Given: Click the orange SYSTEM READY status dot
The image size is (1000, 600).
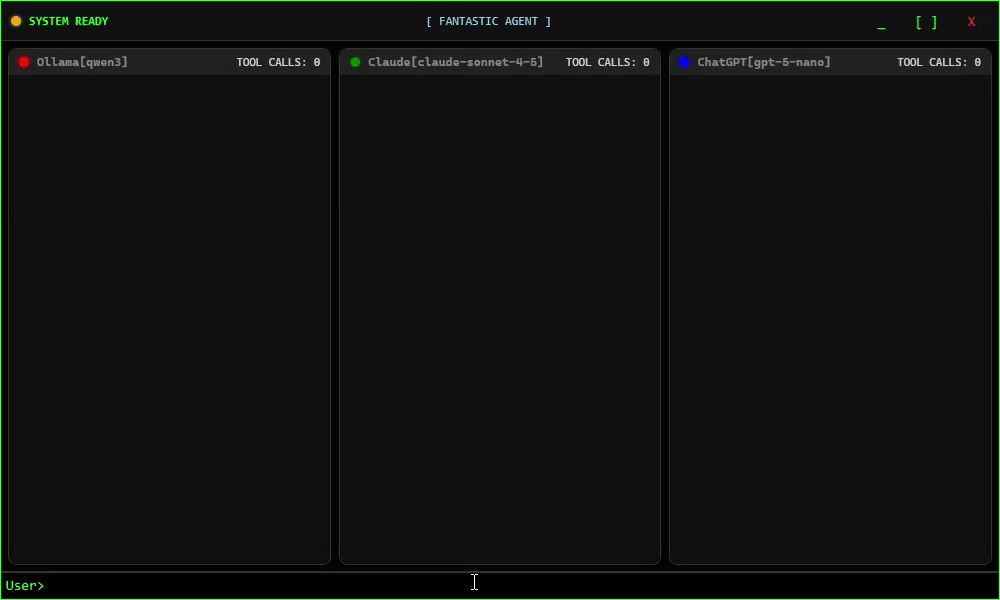Looking at the screenshot, I should click(x=16, y=21).
